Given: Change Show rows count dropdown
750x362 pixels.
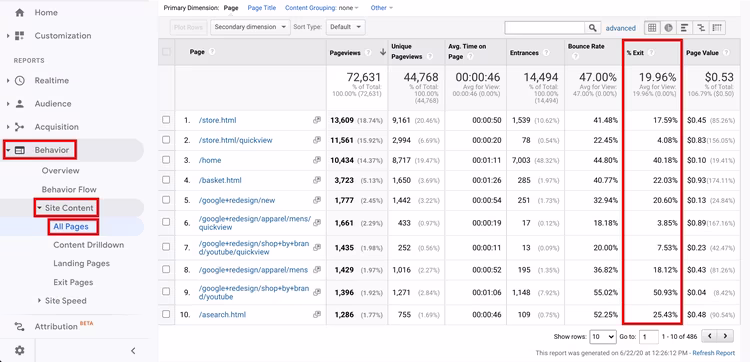Looking at the screenshot, I should (603, 337).
